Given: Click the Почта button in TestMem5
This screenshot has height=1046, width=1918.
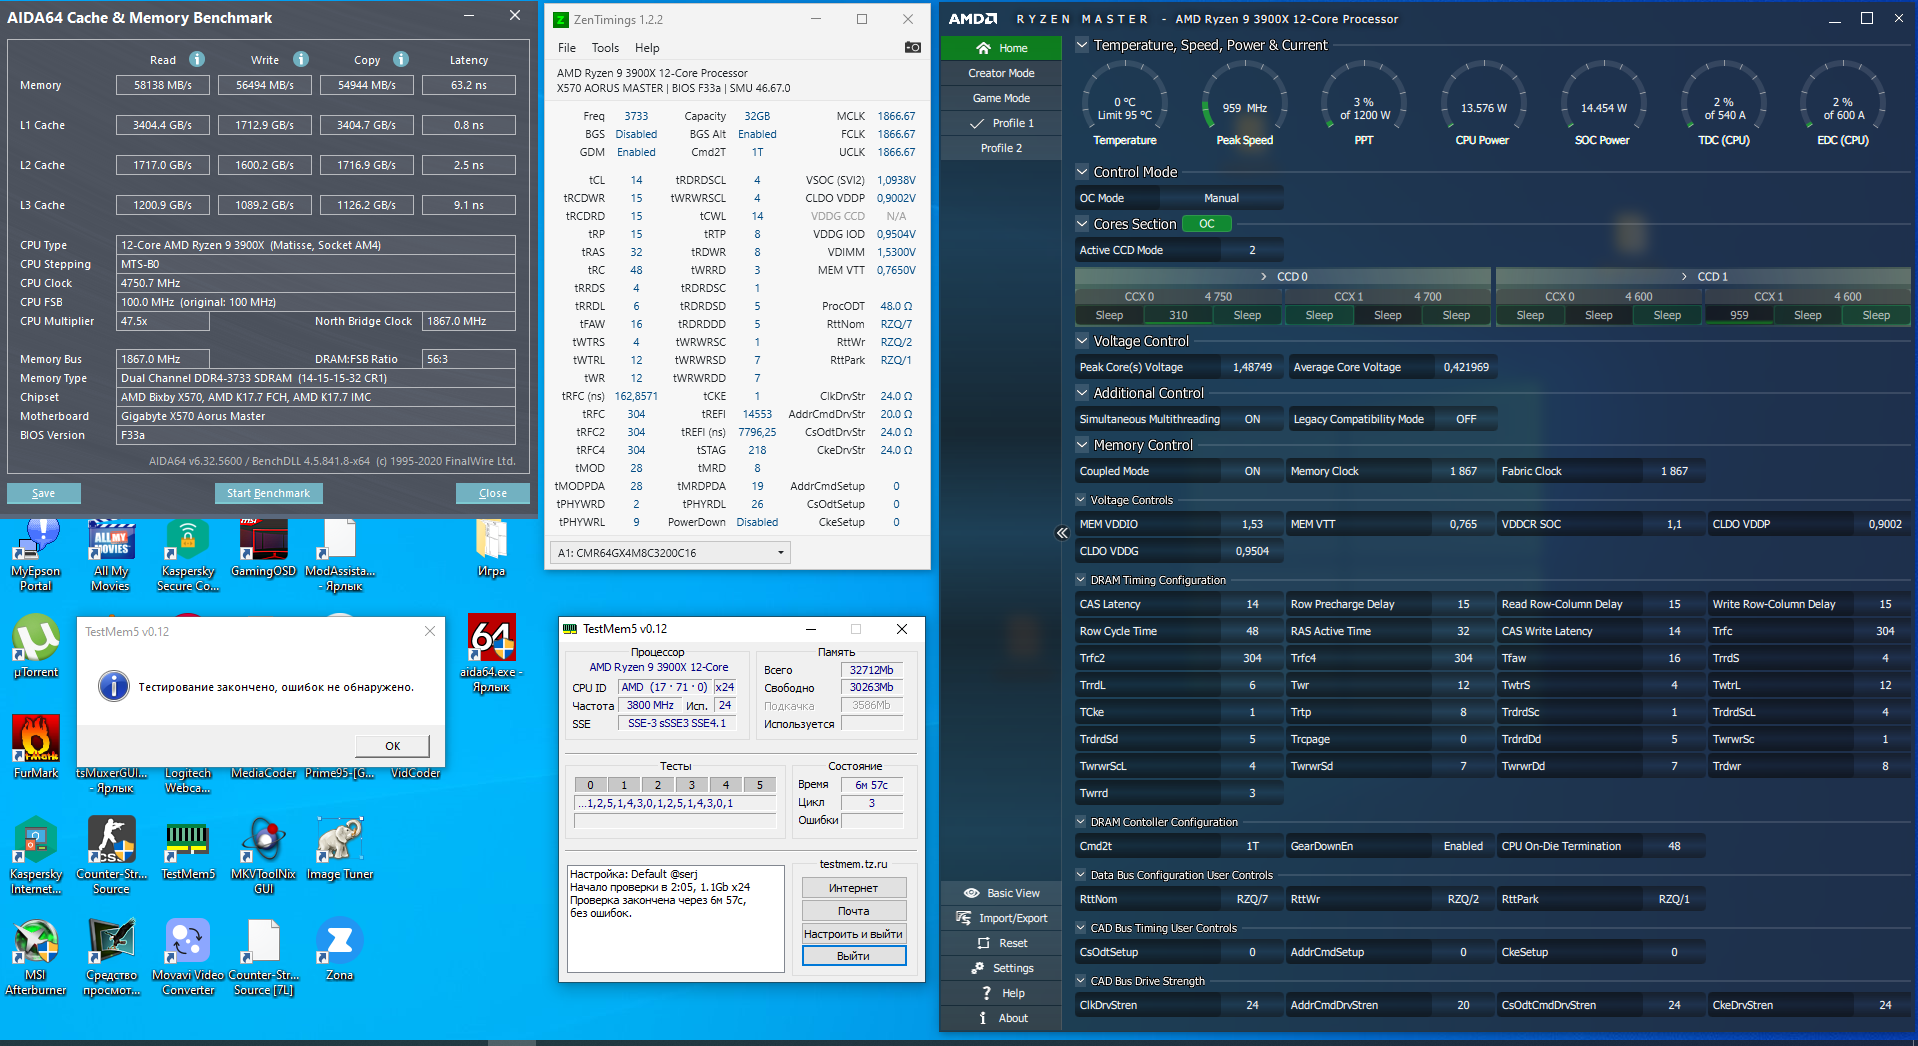Looking at the screenshot, I should point(853,911).
